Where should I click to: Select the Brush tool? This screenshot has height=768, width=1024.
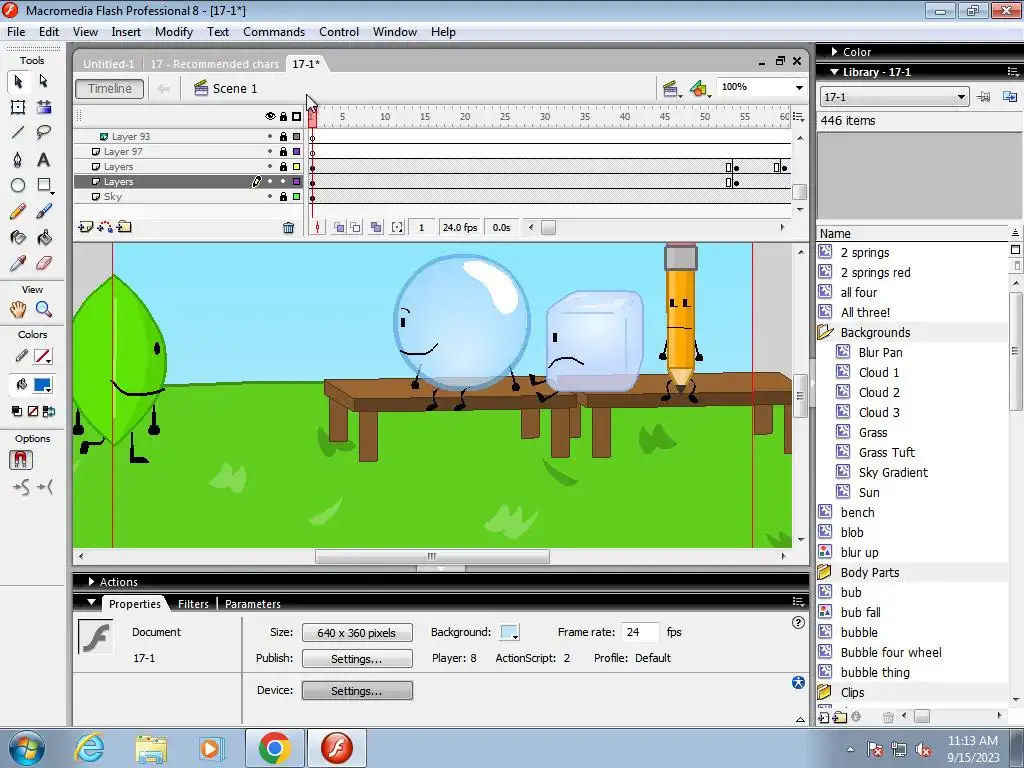point(44,212)
